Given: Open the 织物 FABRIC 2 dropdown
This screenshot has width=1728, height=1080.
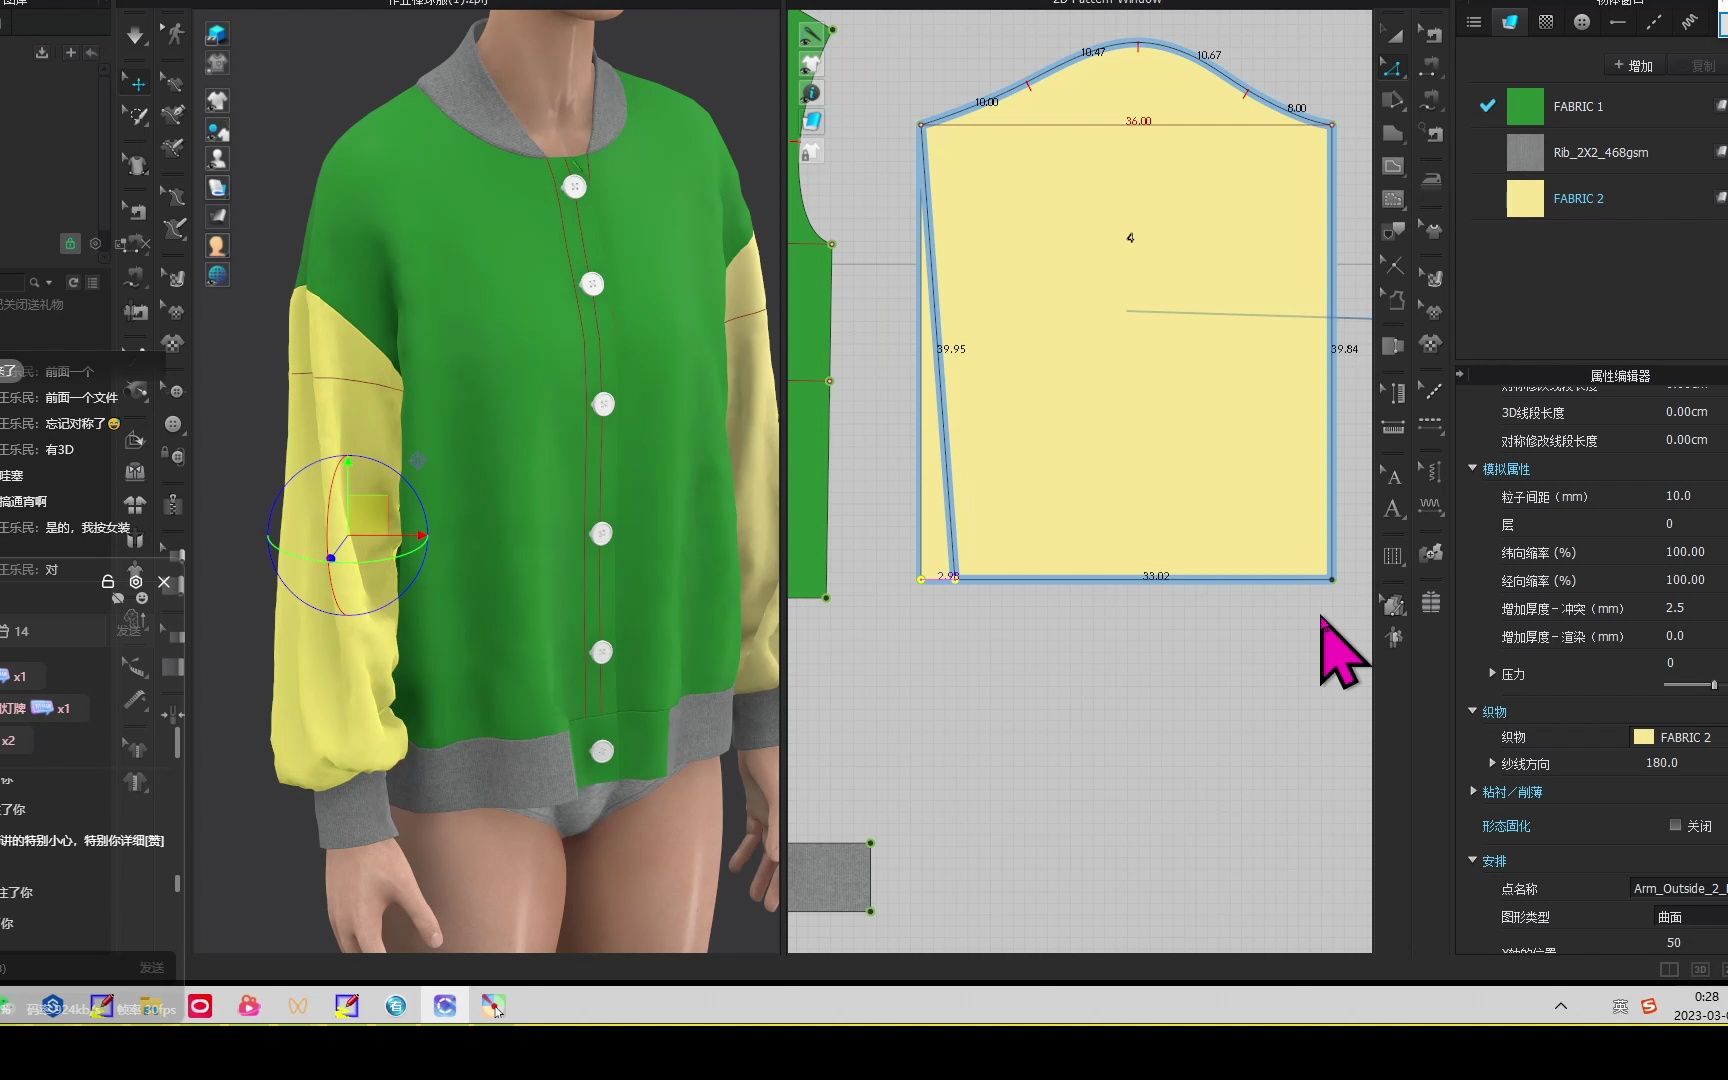Looking at the screenshot, I should pyautogui.click(x=1678, y=737).
